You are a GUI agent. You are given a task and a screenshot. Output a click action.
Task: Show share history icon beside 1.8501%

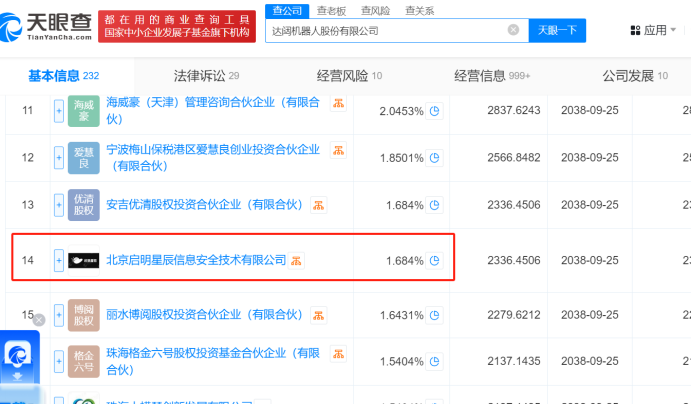(434, 158)
